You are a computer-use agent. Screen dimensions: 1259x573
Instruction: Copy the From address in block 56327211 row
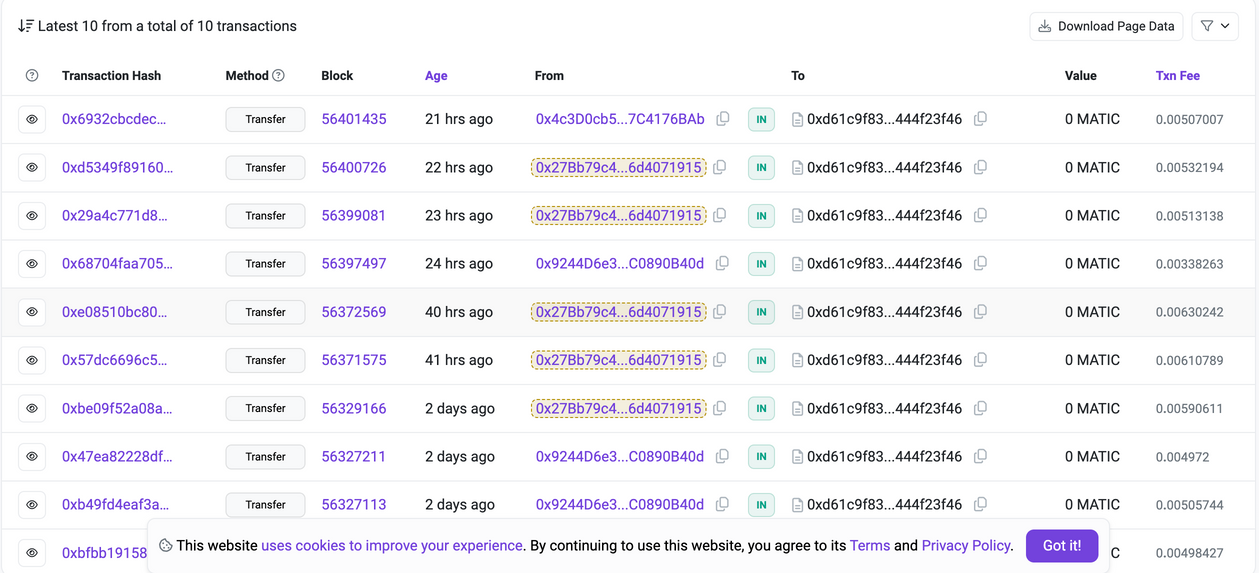(722, 456)
